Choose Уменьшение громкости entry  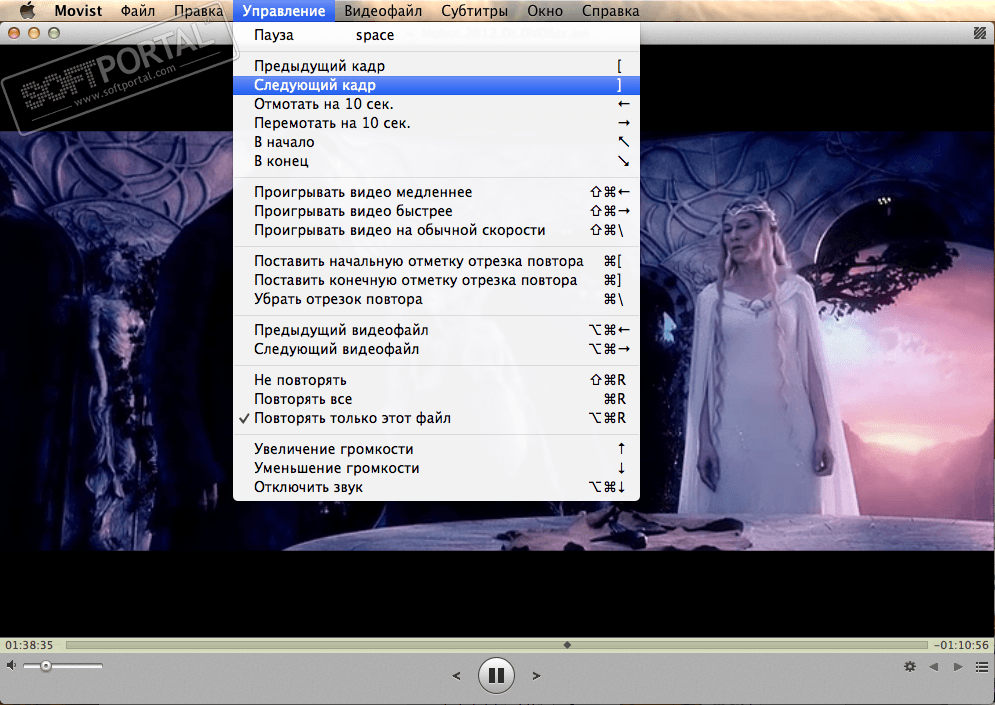click(436, 468)
